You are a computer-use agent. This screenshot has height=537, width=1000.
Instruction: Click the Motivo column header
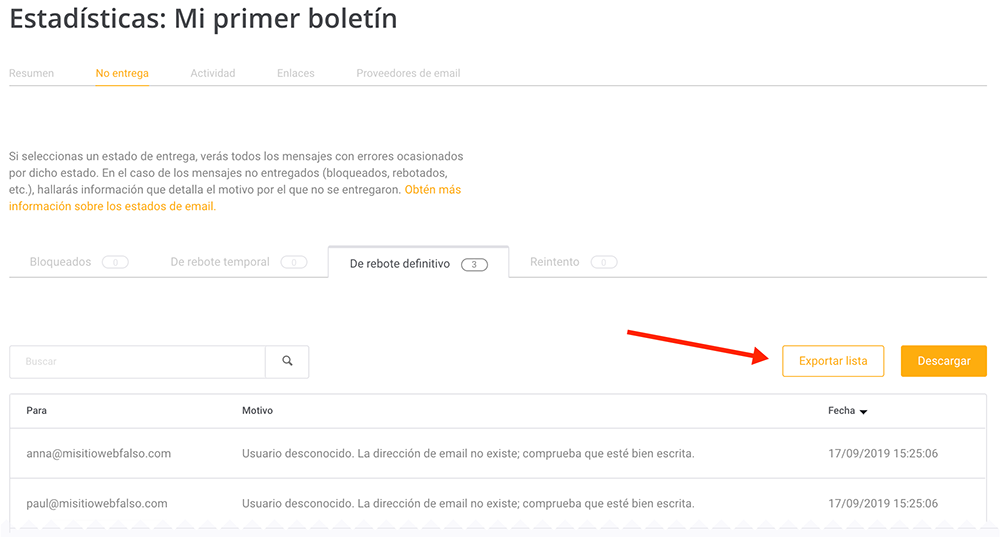pos(258,411)
